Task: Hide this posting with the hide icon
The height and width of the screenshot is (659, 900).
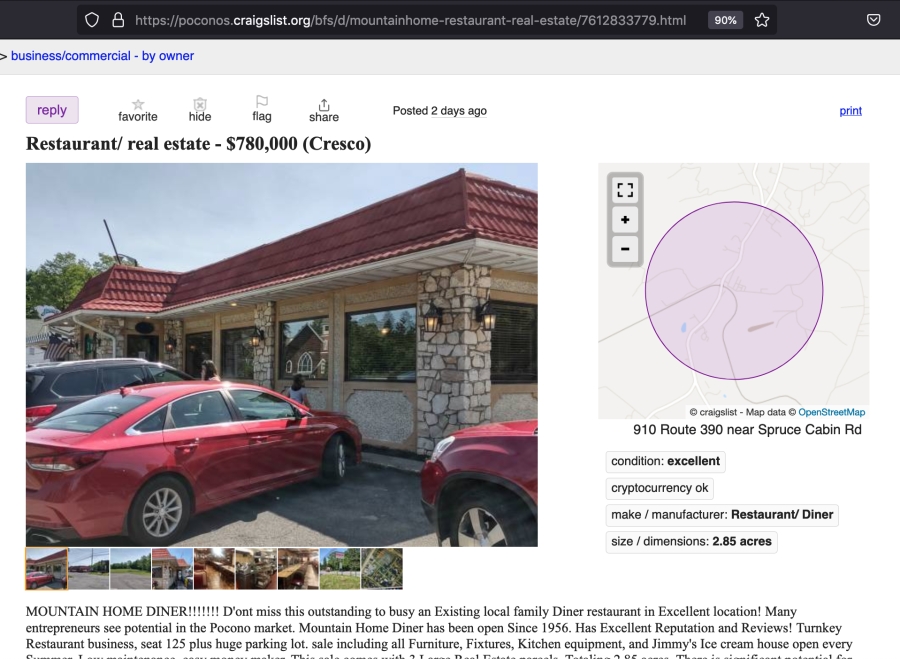Action: tap(200, 104)
